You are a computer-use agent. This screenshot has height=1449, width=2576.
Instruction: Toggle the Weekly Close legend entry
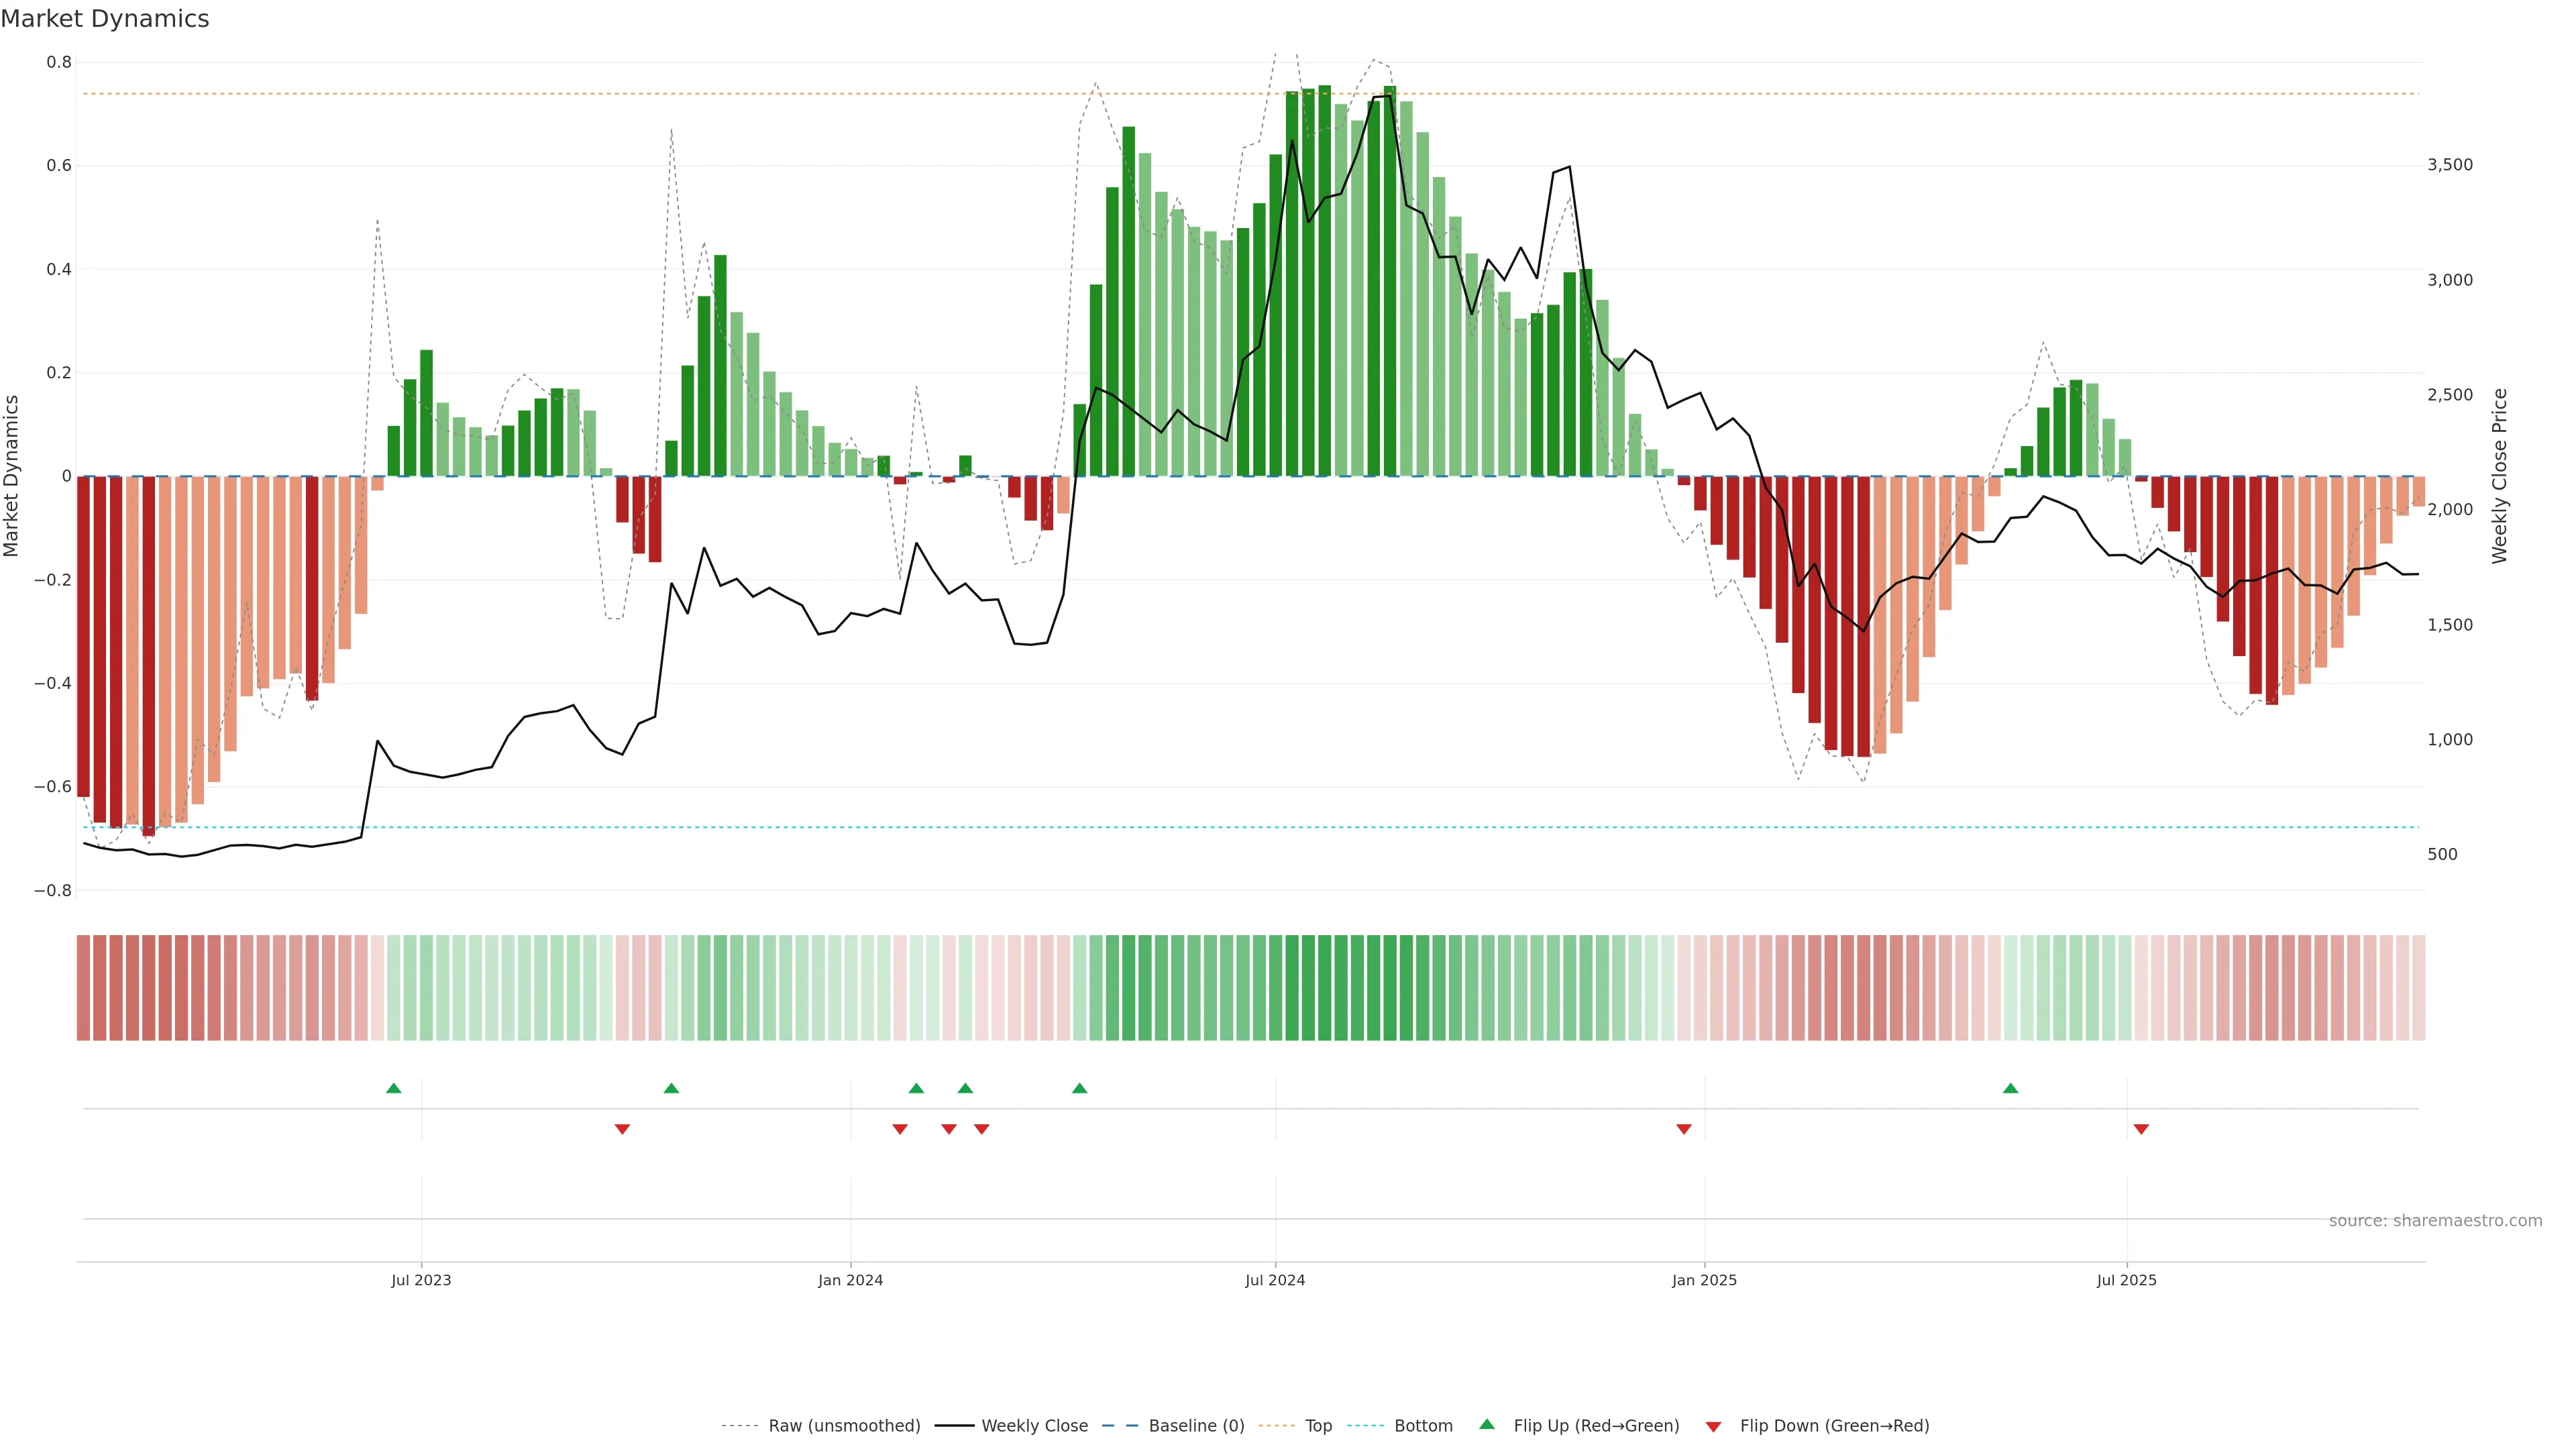1034,1426
